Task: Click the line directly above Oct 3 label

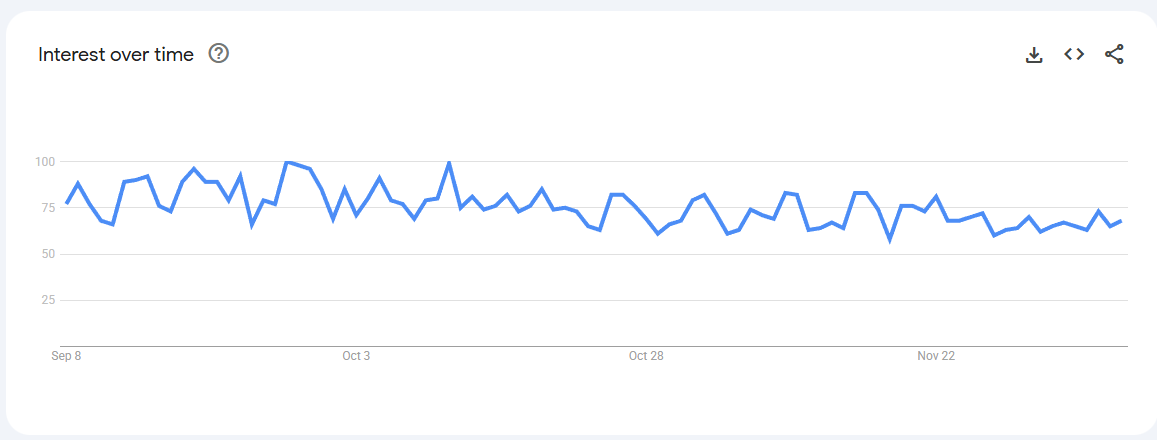Action: click(356, 214)
